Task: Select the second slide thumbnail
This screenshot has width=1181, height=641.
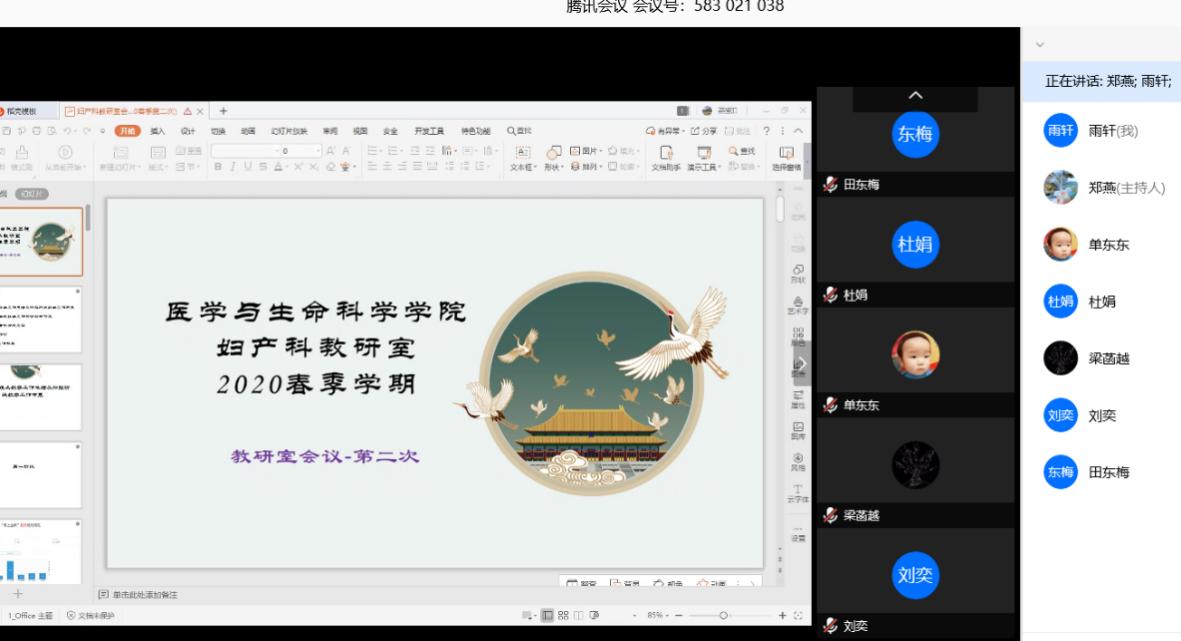Action: pyautogui.click(x=41, y=319)
